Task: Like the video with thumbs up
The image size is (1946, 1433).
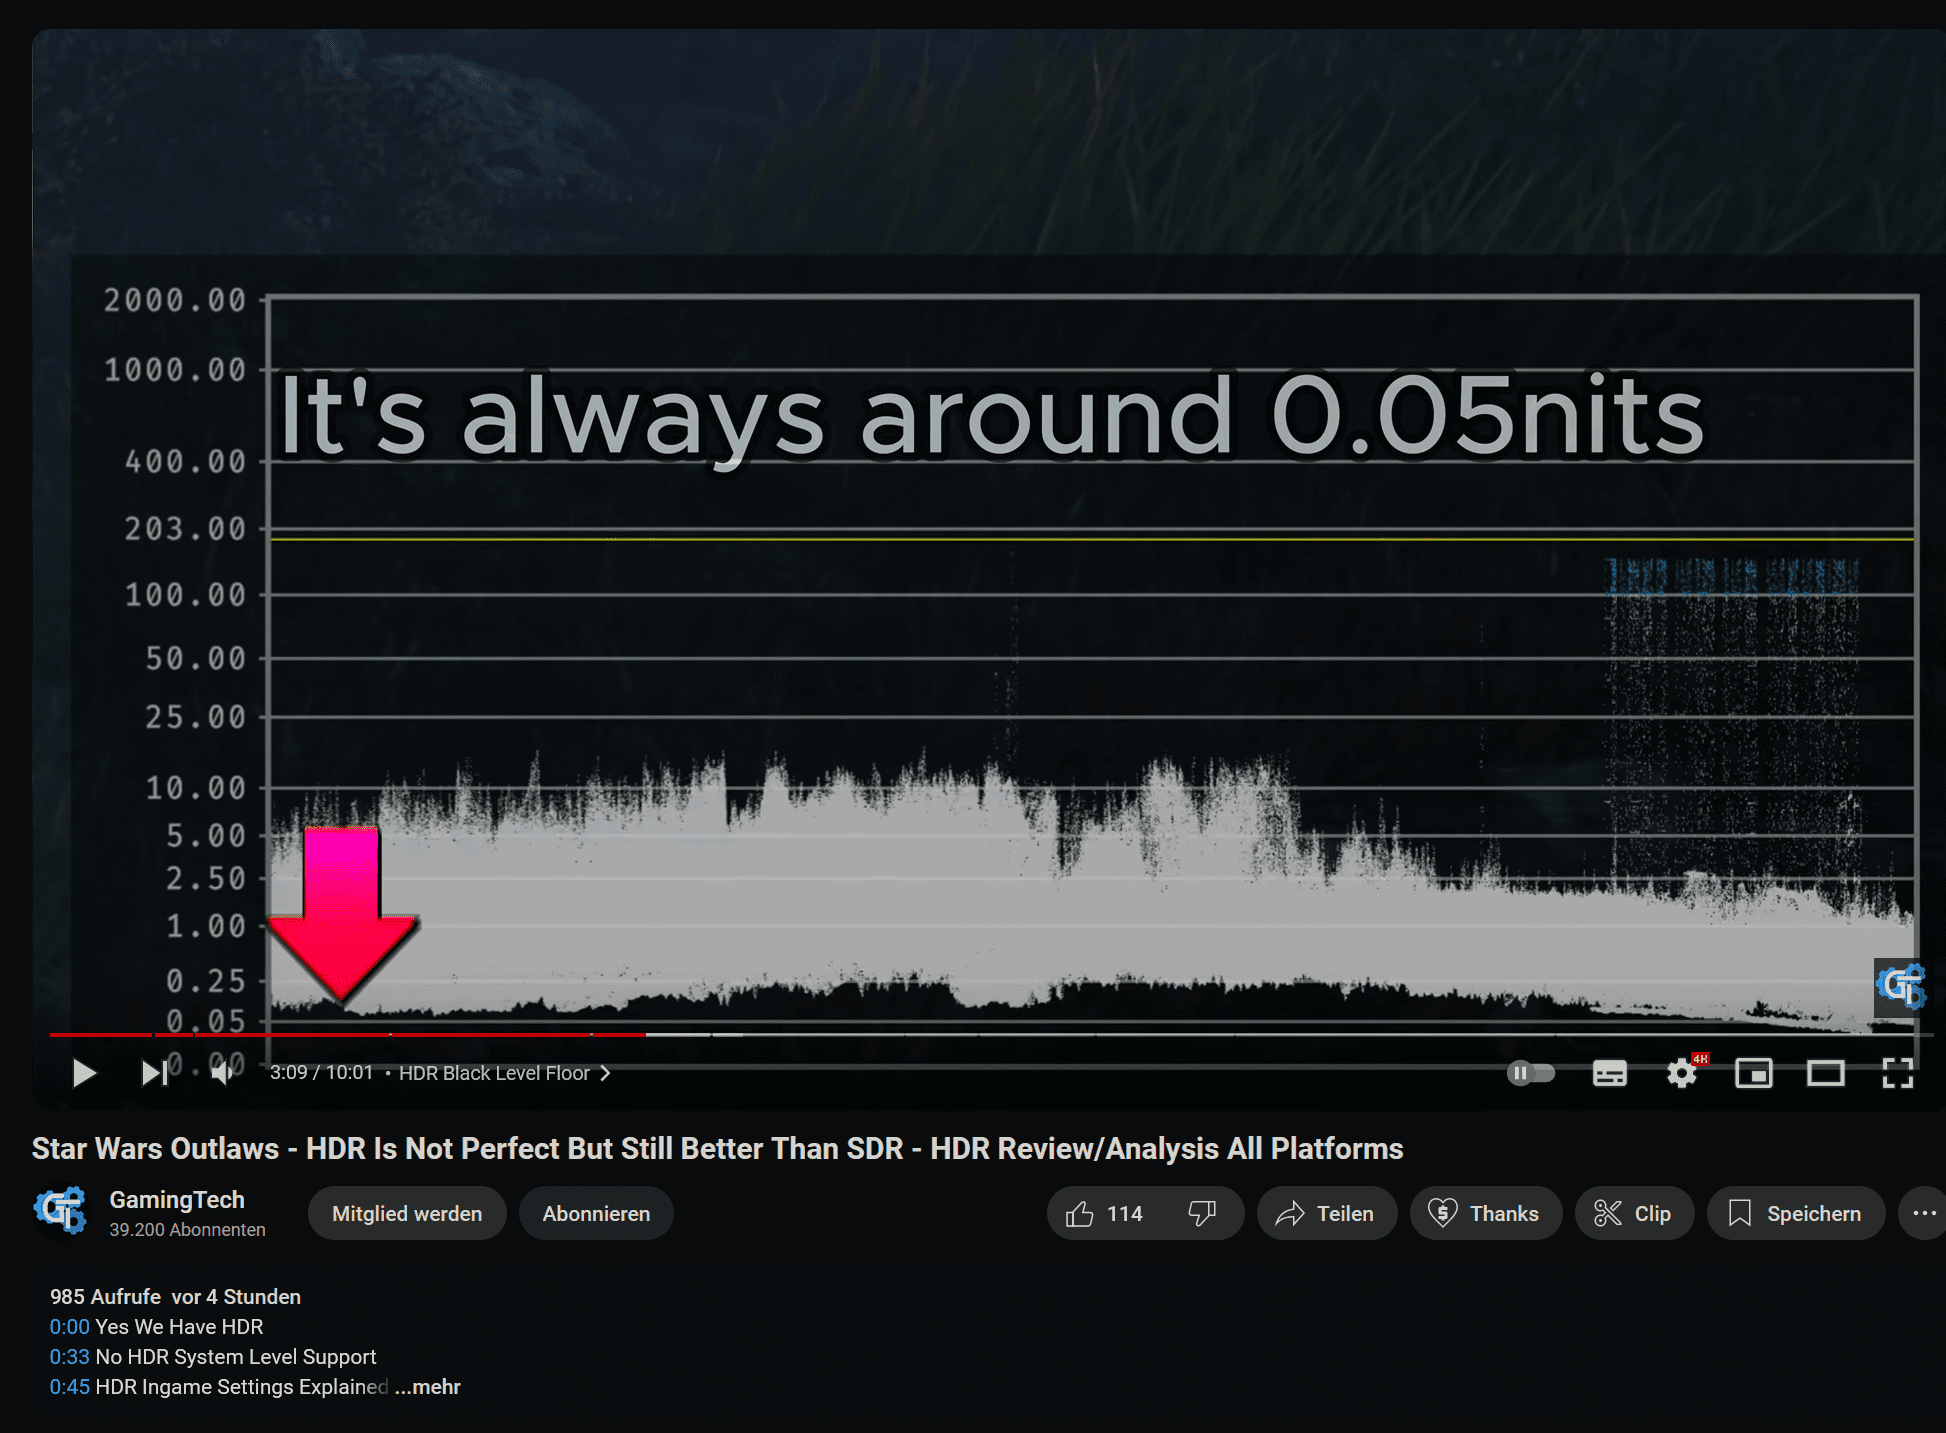Action: tap(1104, 1213)
